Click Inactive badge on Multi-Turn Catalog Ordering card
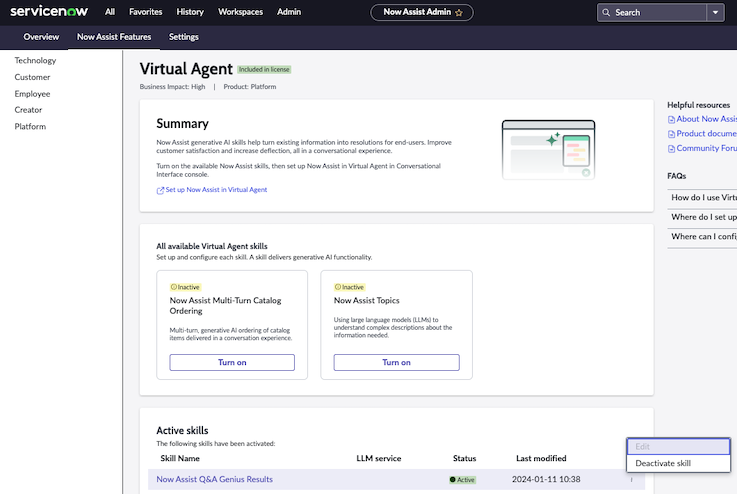737x494 pixels. [x=185, y=287]
